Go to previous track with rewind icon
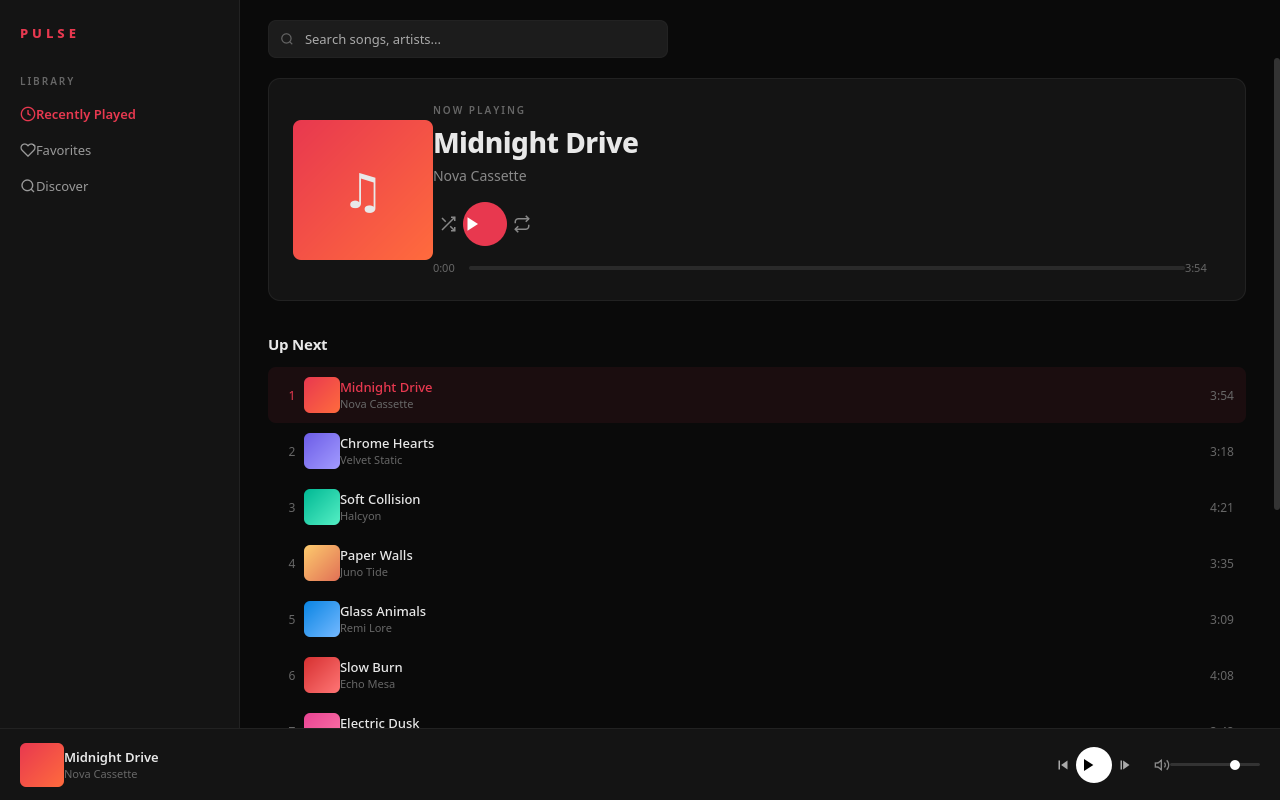Image resolution: width=1280 pixels, height=800 pixels. (1062, 764)
